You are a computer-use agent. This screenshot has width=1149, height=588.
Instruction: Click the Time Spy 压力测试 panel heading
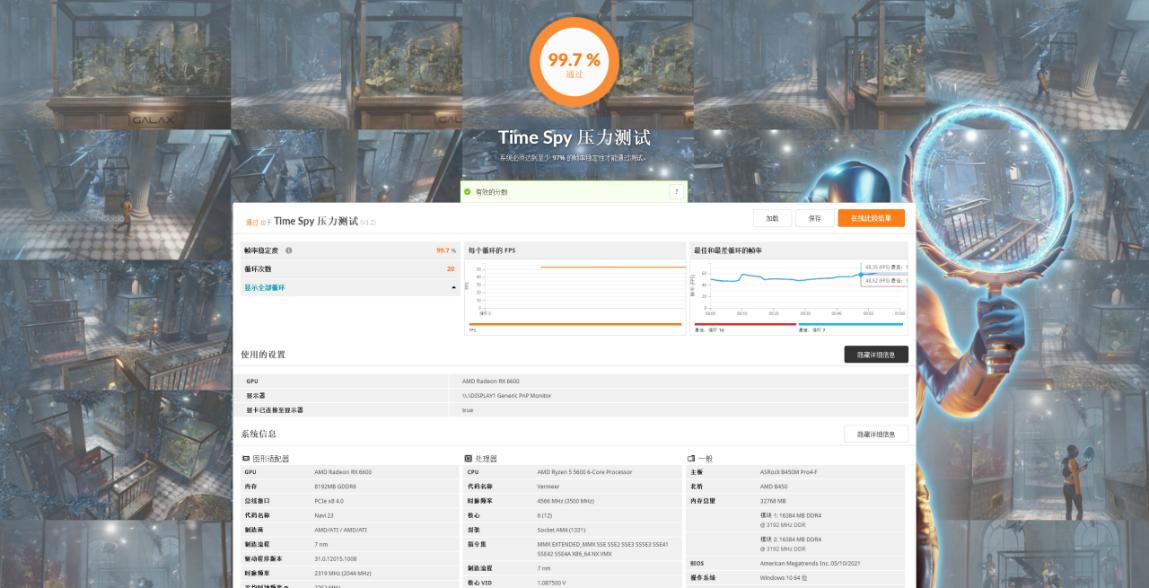tap(316, 221)
